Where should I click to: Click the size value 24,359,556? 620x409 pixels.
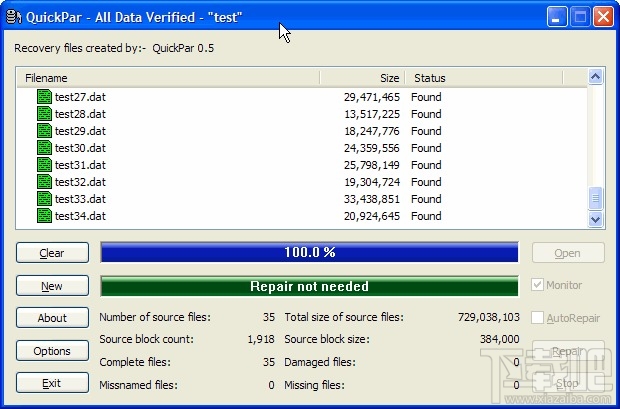(372, 148)
